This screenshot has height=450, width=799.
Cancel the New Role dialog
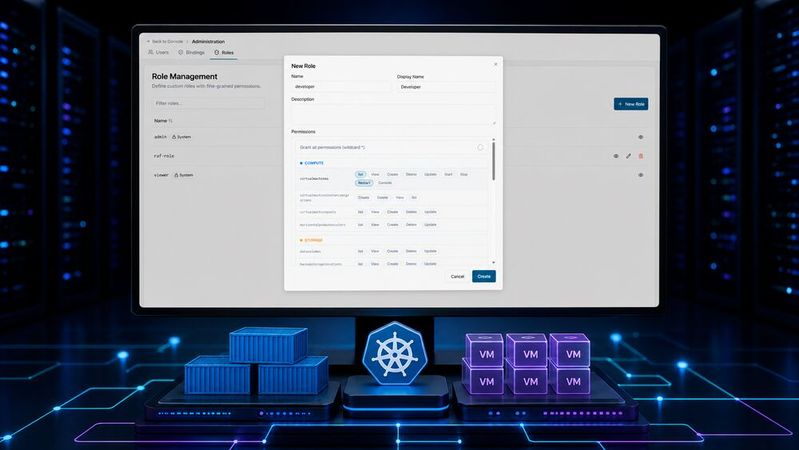coord(457,276)
